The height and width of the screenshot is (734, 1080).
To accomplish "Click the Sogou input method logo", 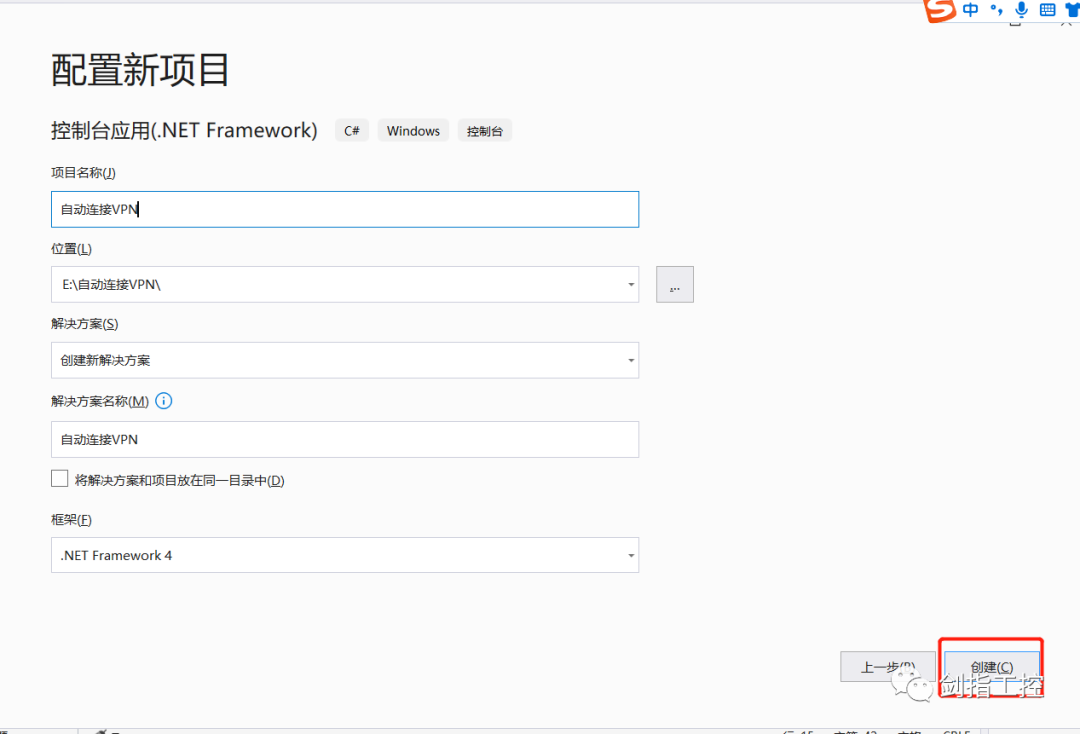I will tap(939, 11).
